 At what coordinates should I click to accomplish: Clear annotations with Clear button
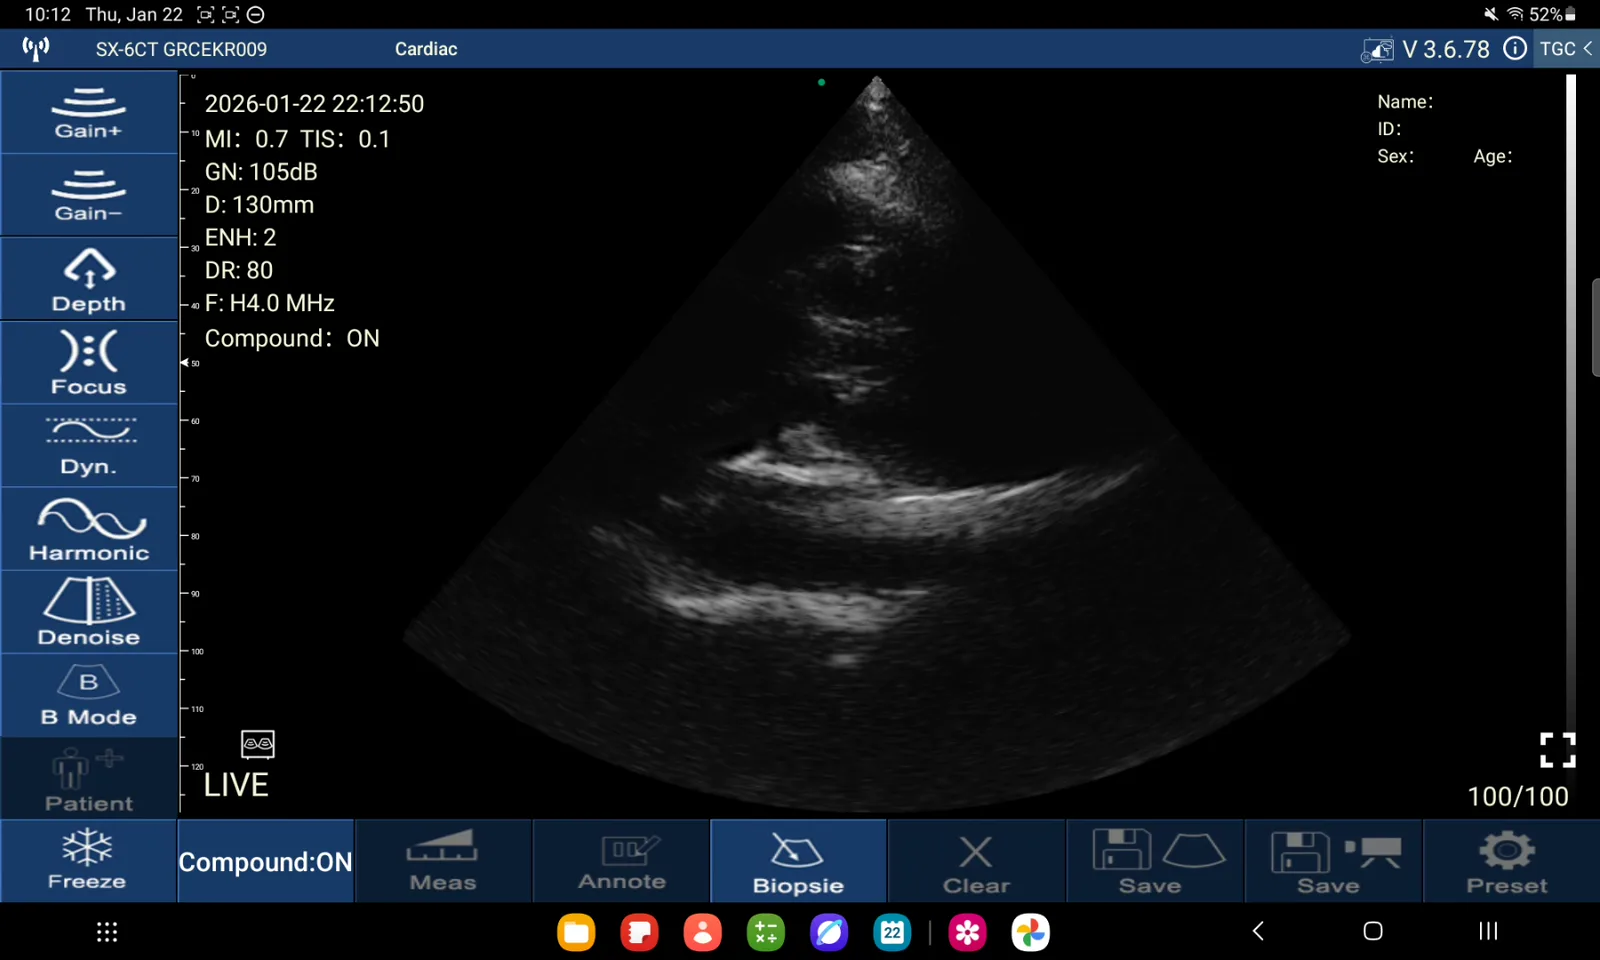click(976, 861)
